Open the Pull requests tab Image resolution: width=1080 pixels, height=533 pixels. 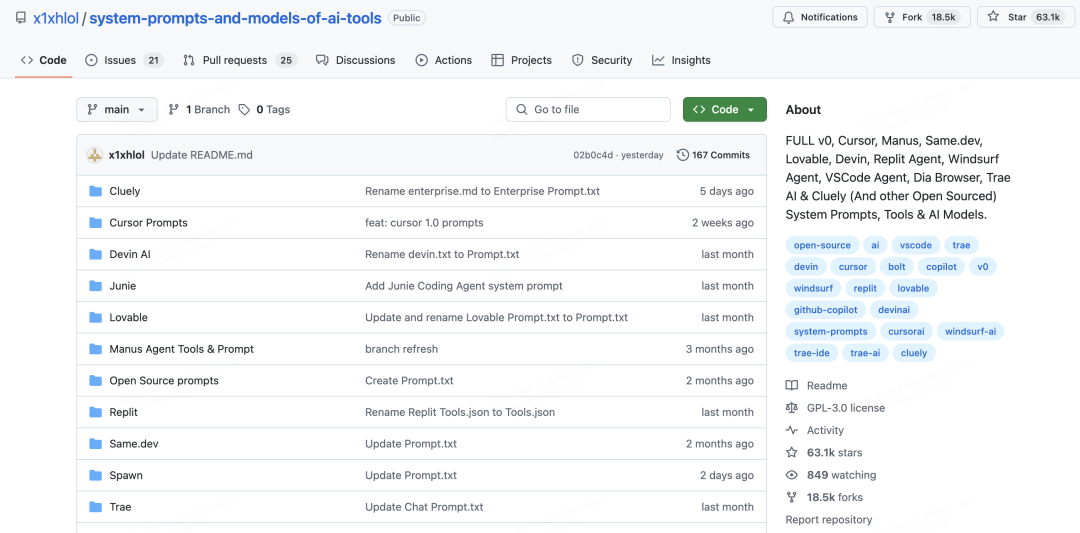(x=239, y=60)
